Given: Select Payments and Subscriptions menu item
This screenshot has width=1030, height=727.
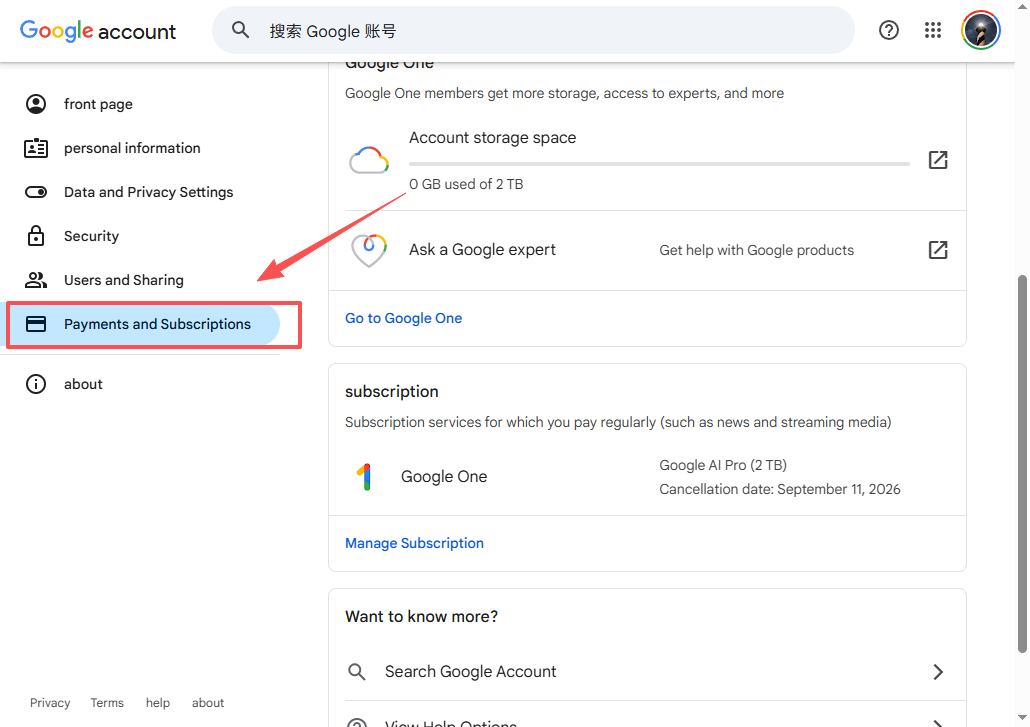Looking at the screenshot, I should point(157,324).
